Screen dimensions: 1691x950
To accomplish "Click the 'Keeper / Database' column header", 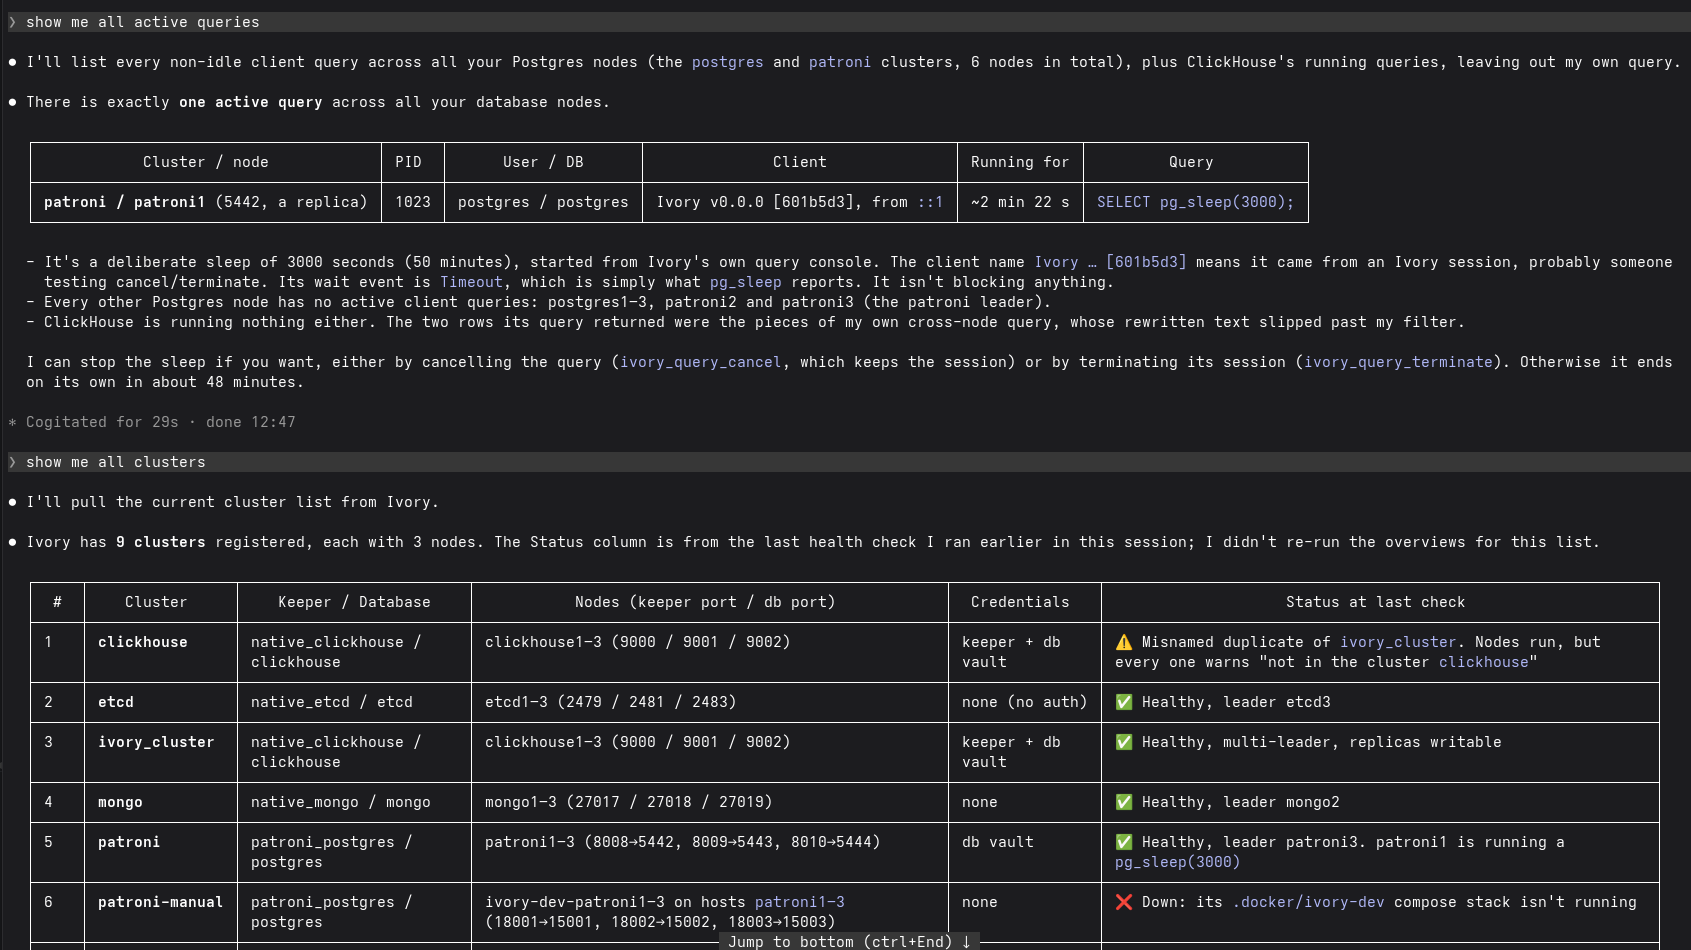I will [x=354, y=602].
